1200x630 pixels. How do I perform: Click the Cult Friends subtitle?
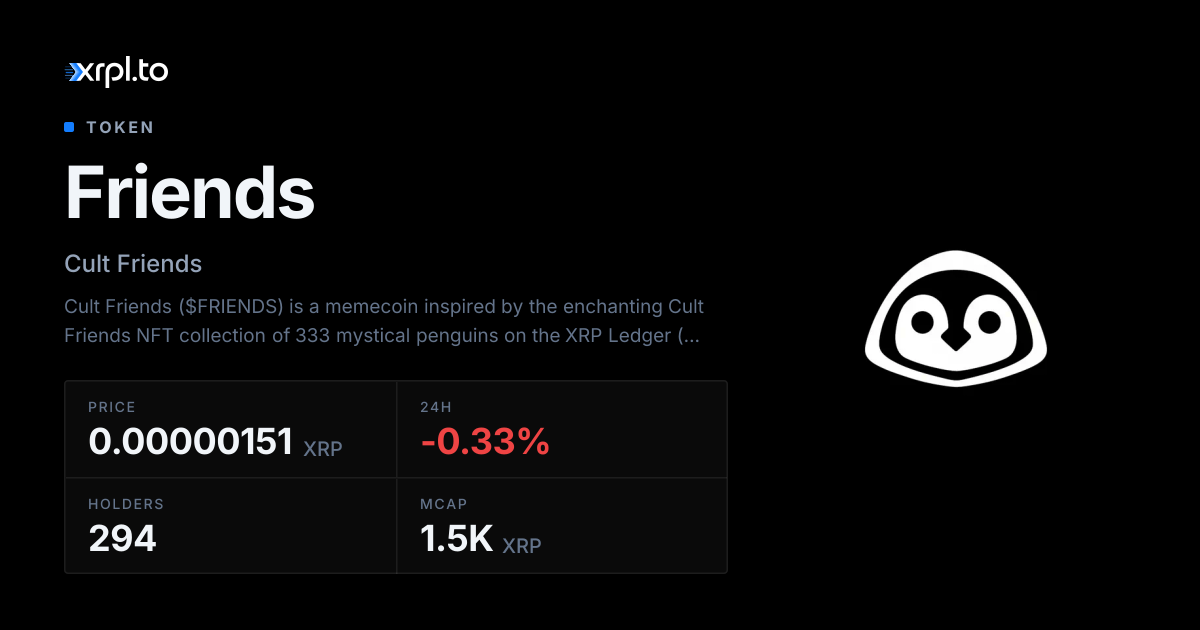coord(133,264)
